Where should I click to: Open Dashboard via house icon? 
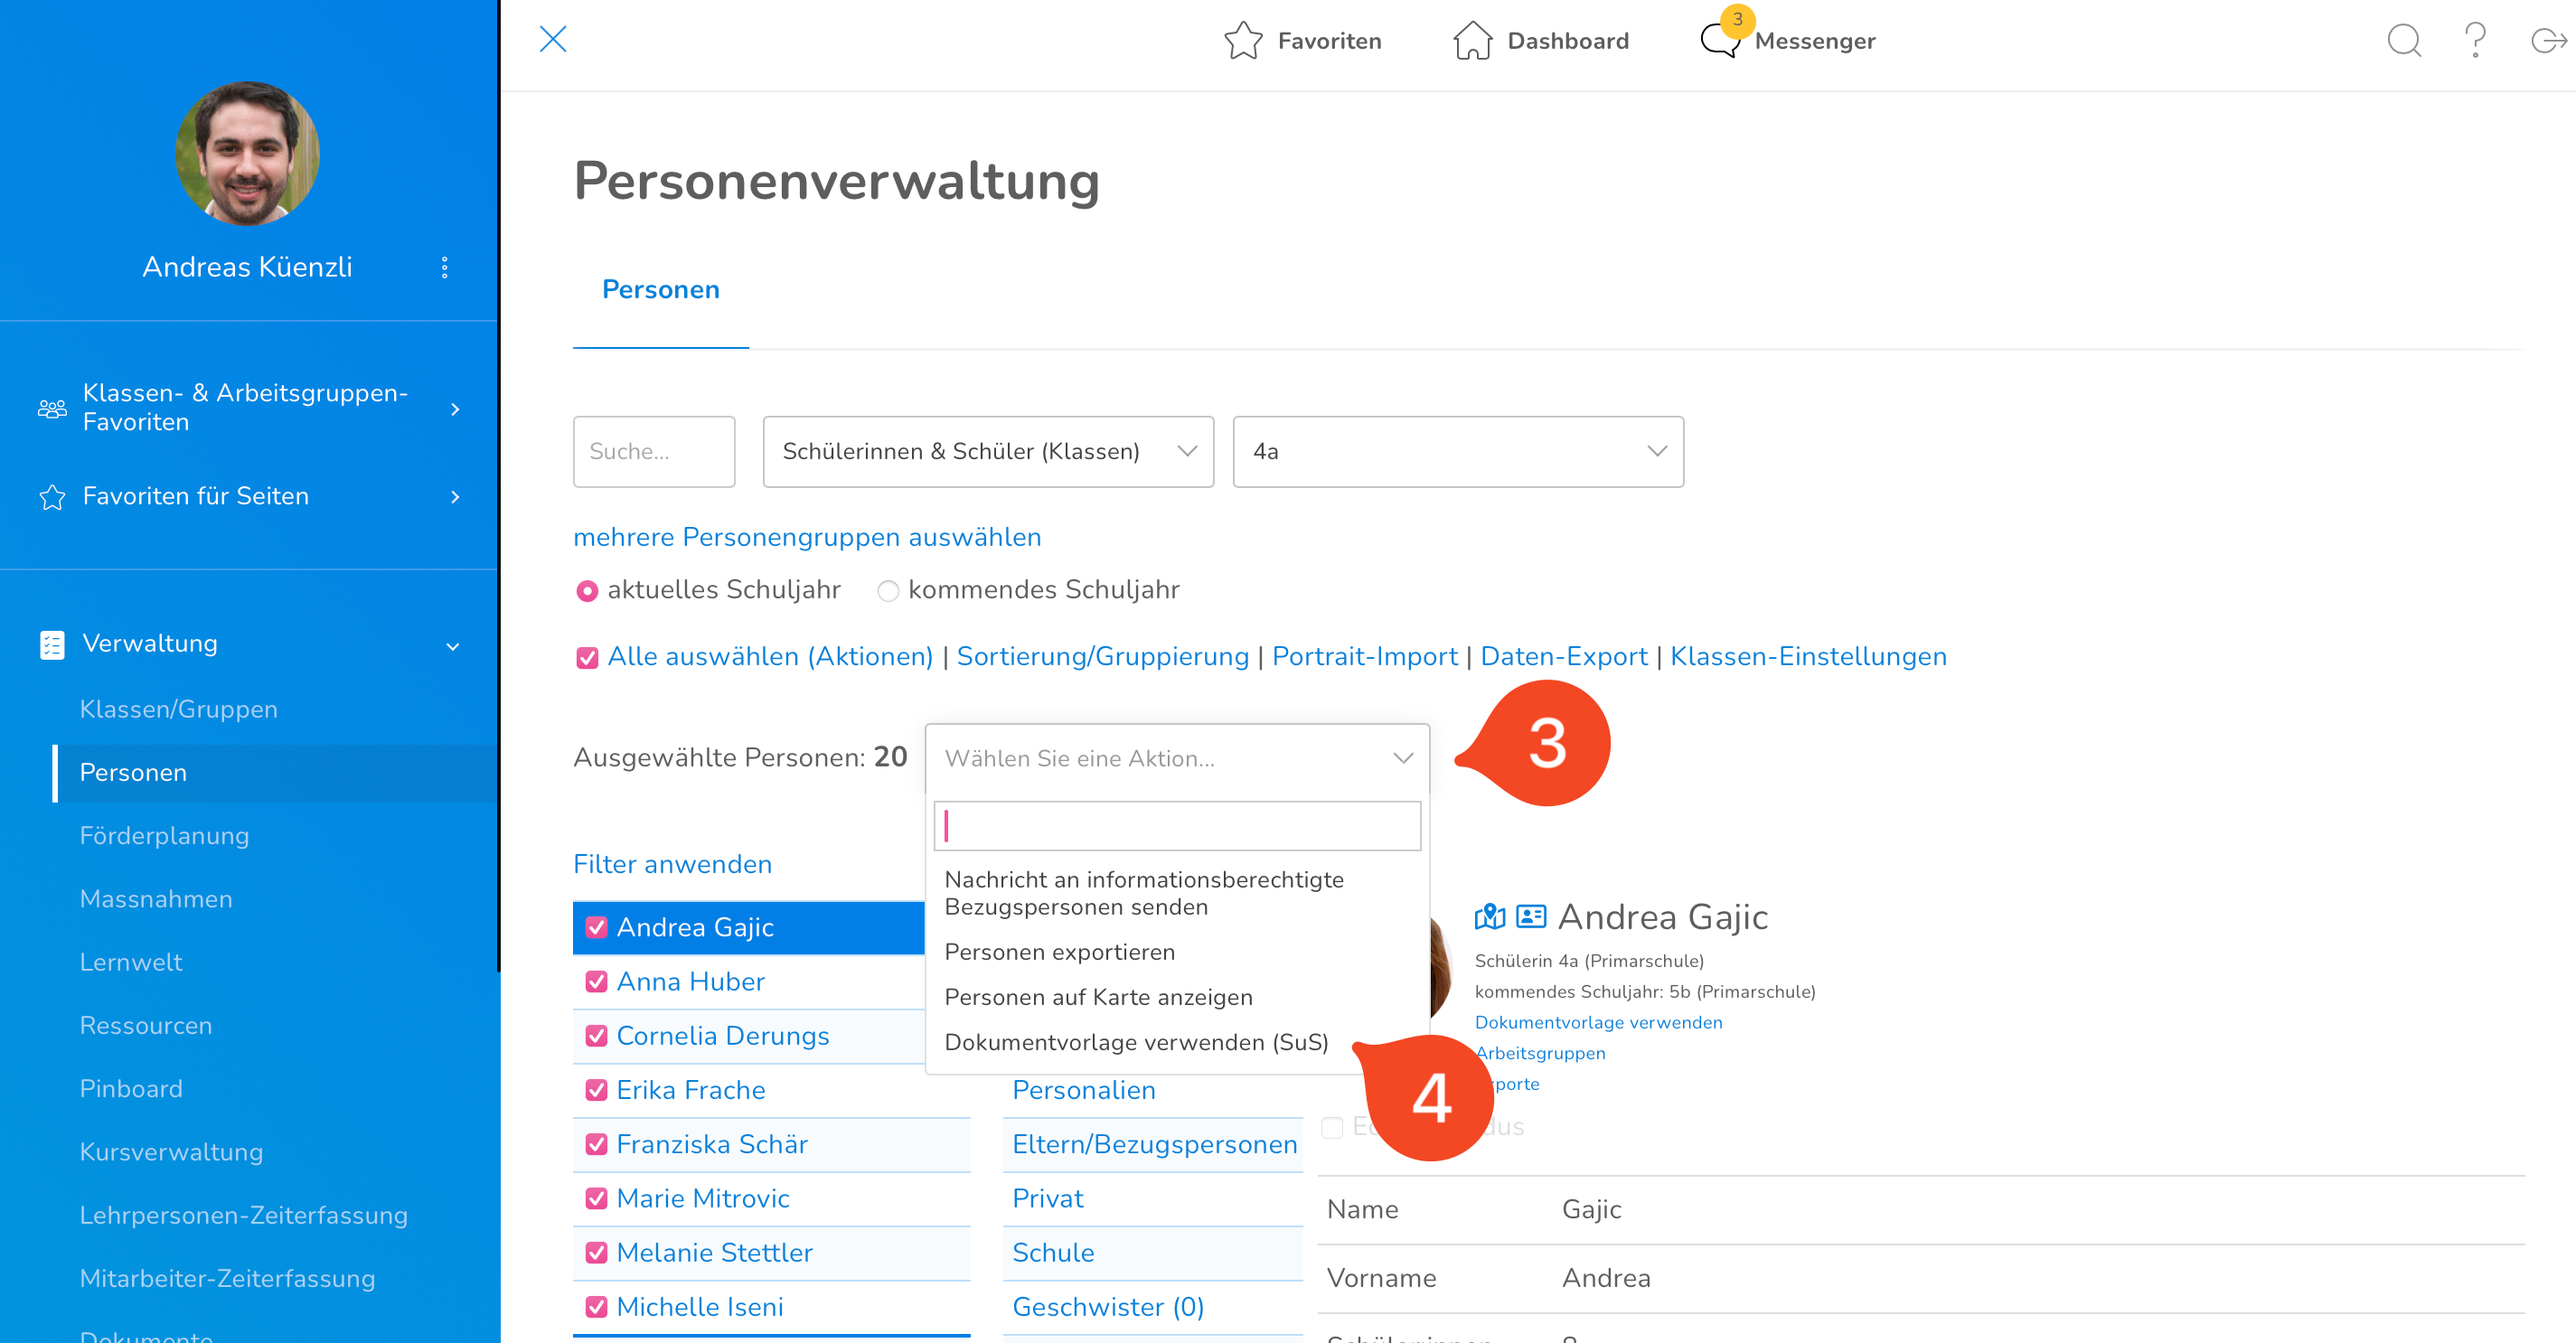pos(1472,41)
